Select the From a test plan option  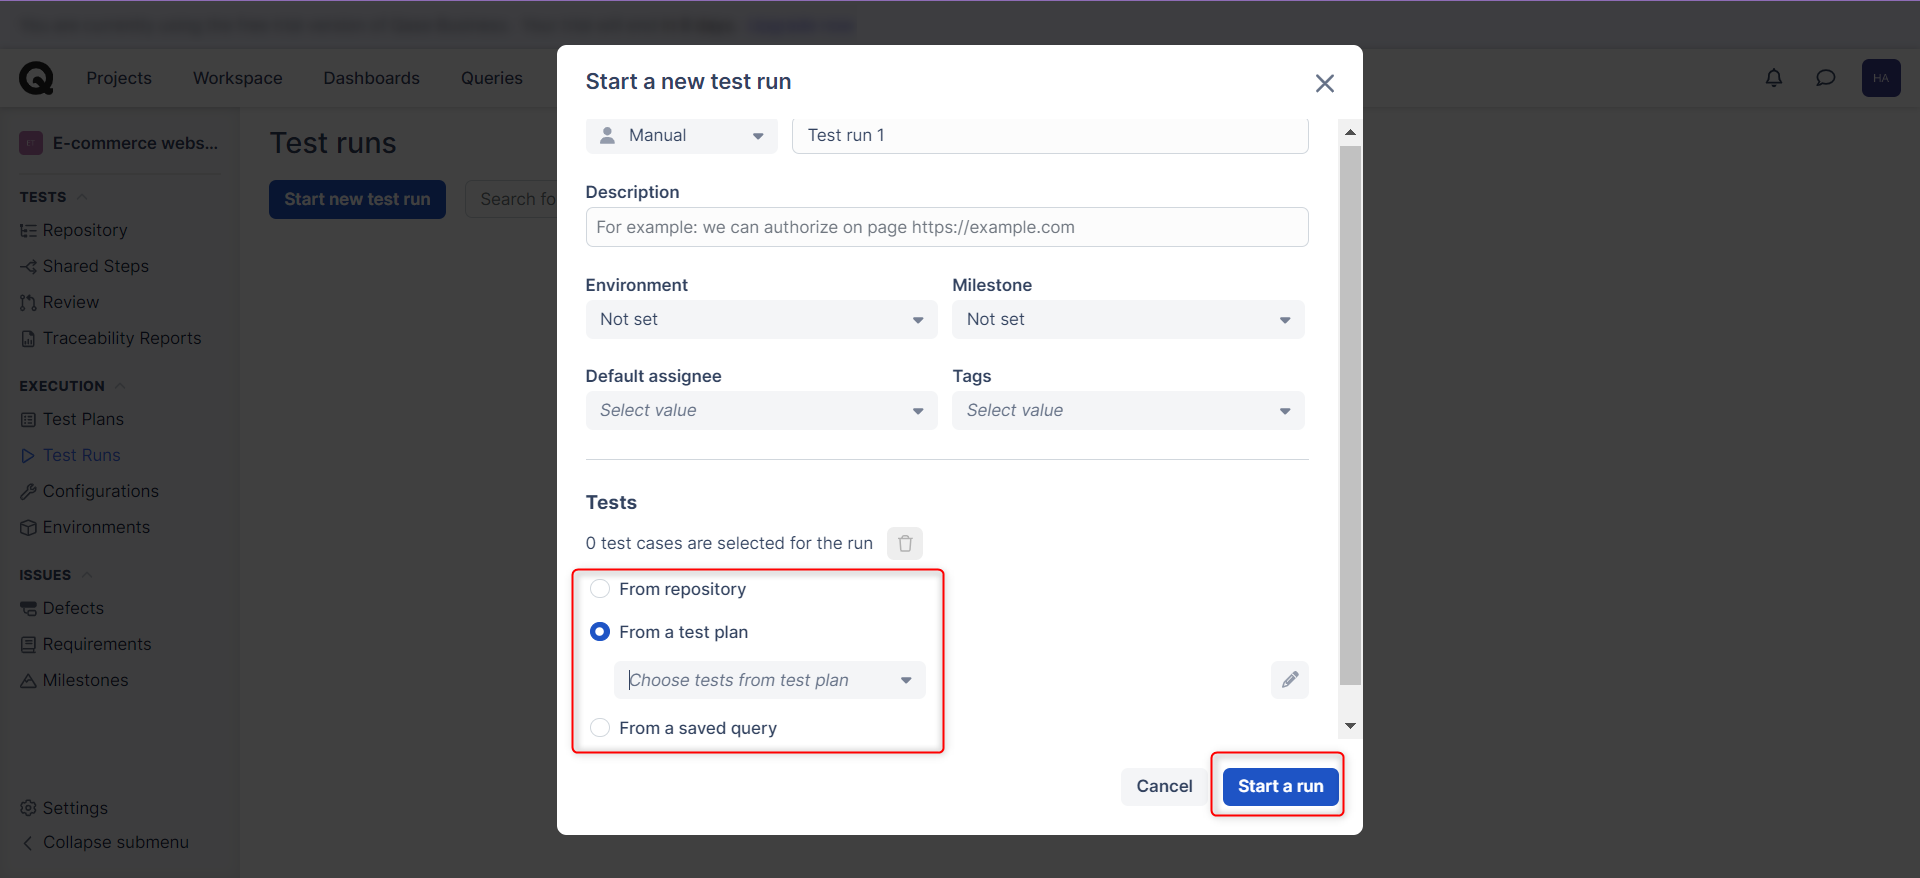(x=600, y=632)
